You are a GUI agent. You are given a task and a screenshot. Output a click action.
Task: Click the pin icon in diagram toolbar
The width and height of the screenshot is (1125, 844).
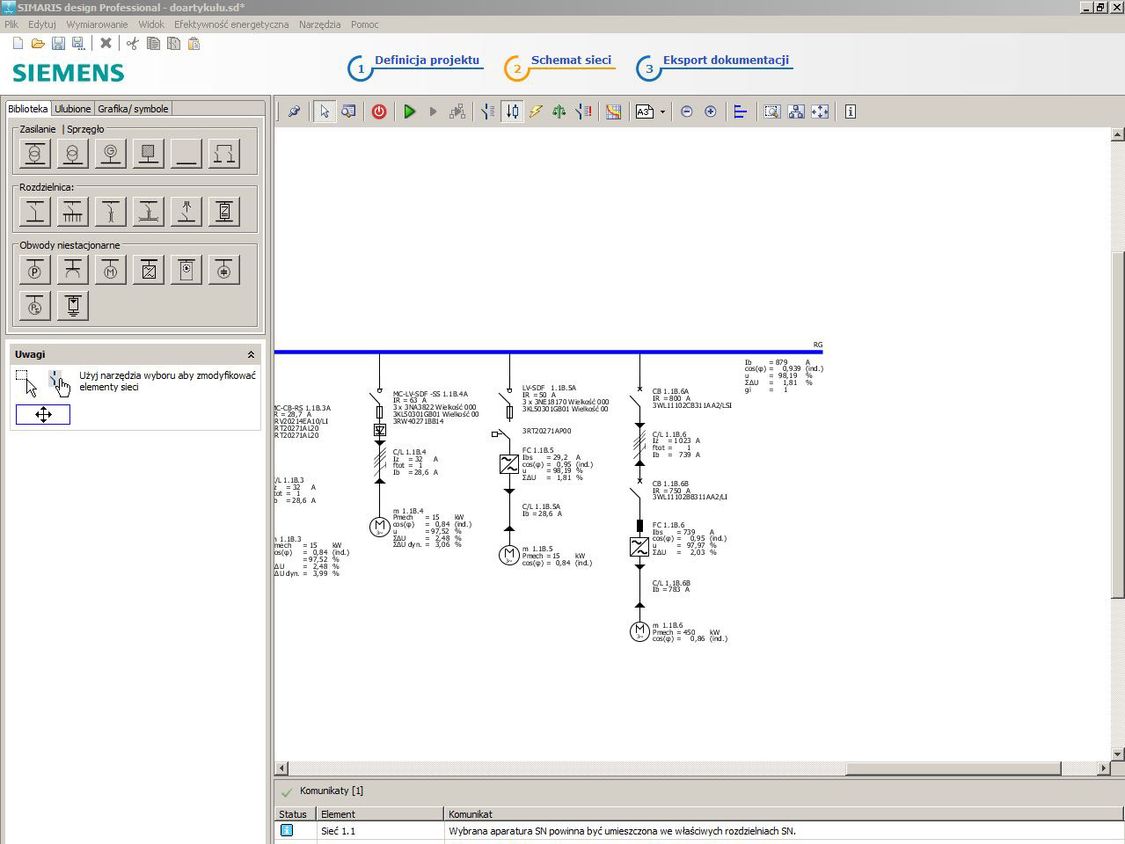click(293, 111)
